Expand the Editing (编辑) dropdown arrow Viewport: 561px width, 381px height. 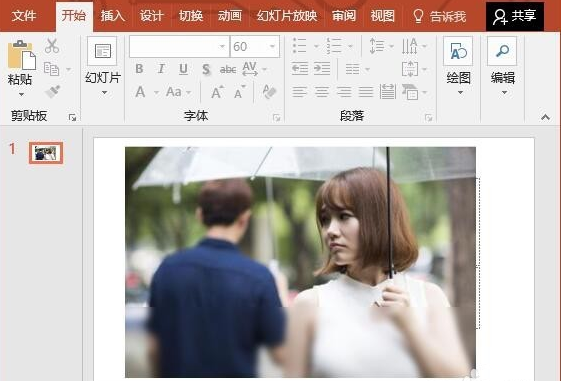[x=504, y=93]
